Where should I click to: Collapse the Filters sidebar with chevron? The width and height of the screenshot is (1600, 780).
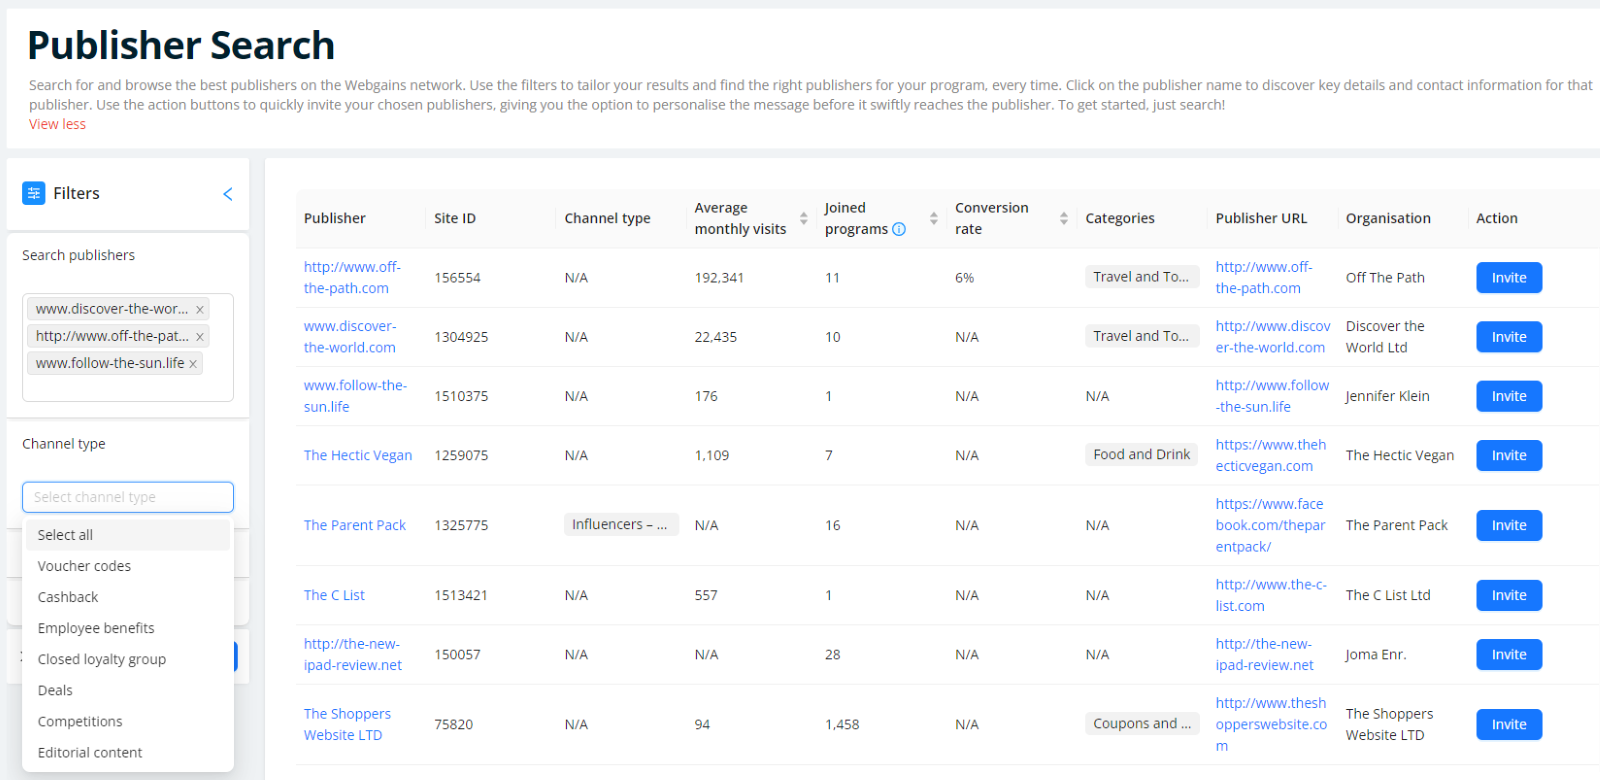coord(227,194)
